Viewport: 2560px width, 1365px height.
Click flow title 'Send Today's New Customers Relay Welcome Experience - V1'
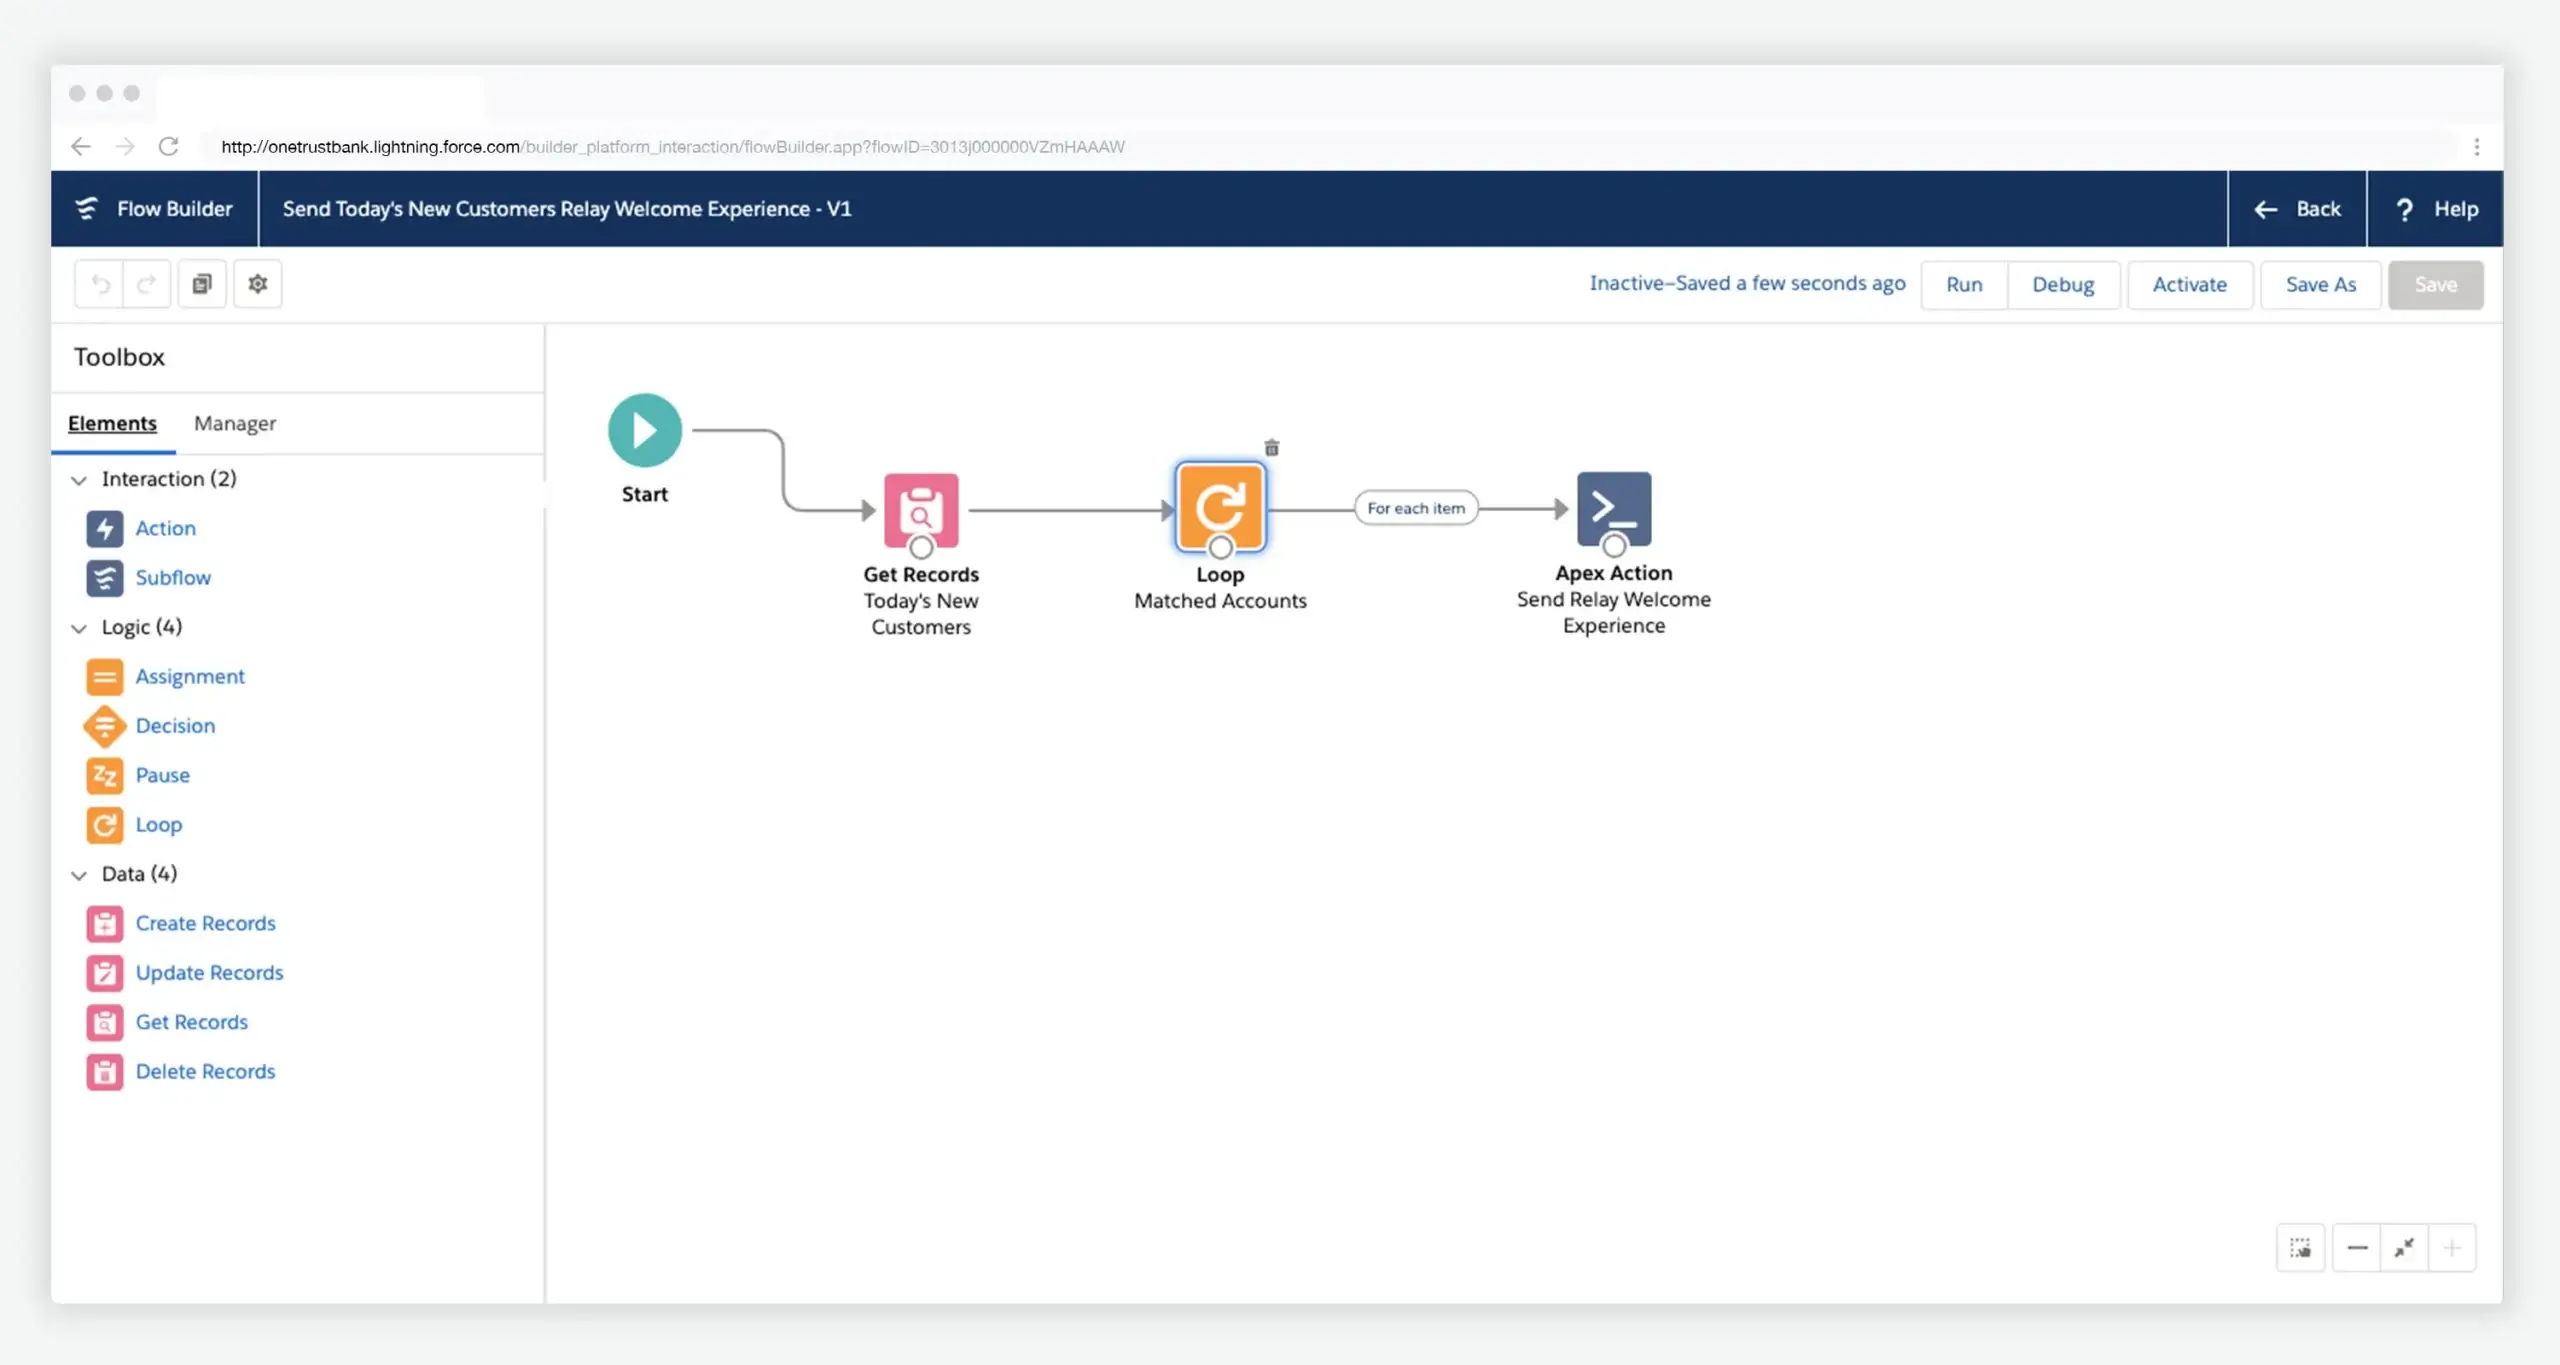567,209
